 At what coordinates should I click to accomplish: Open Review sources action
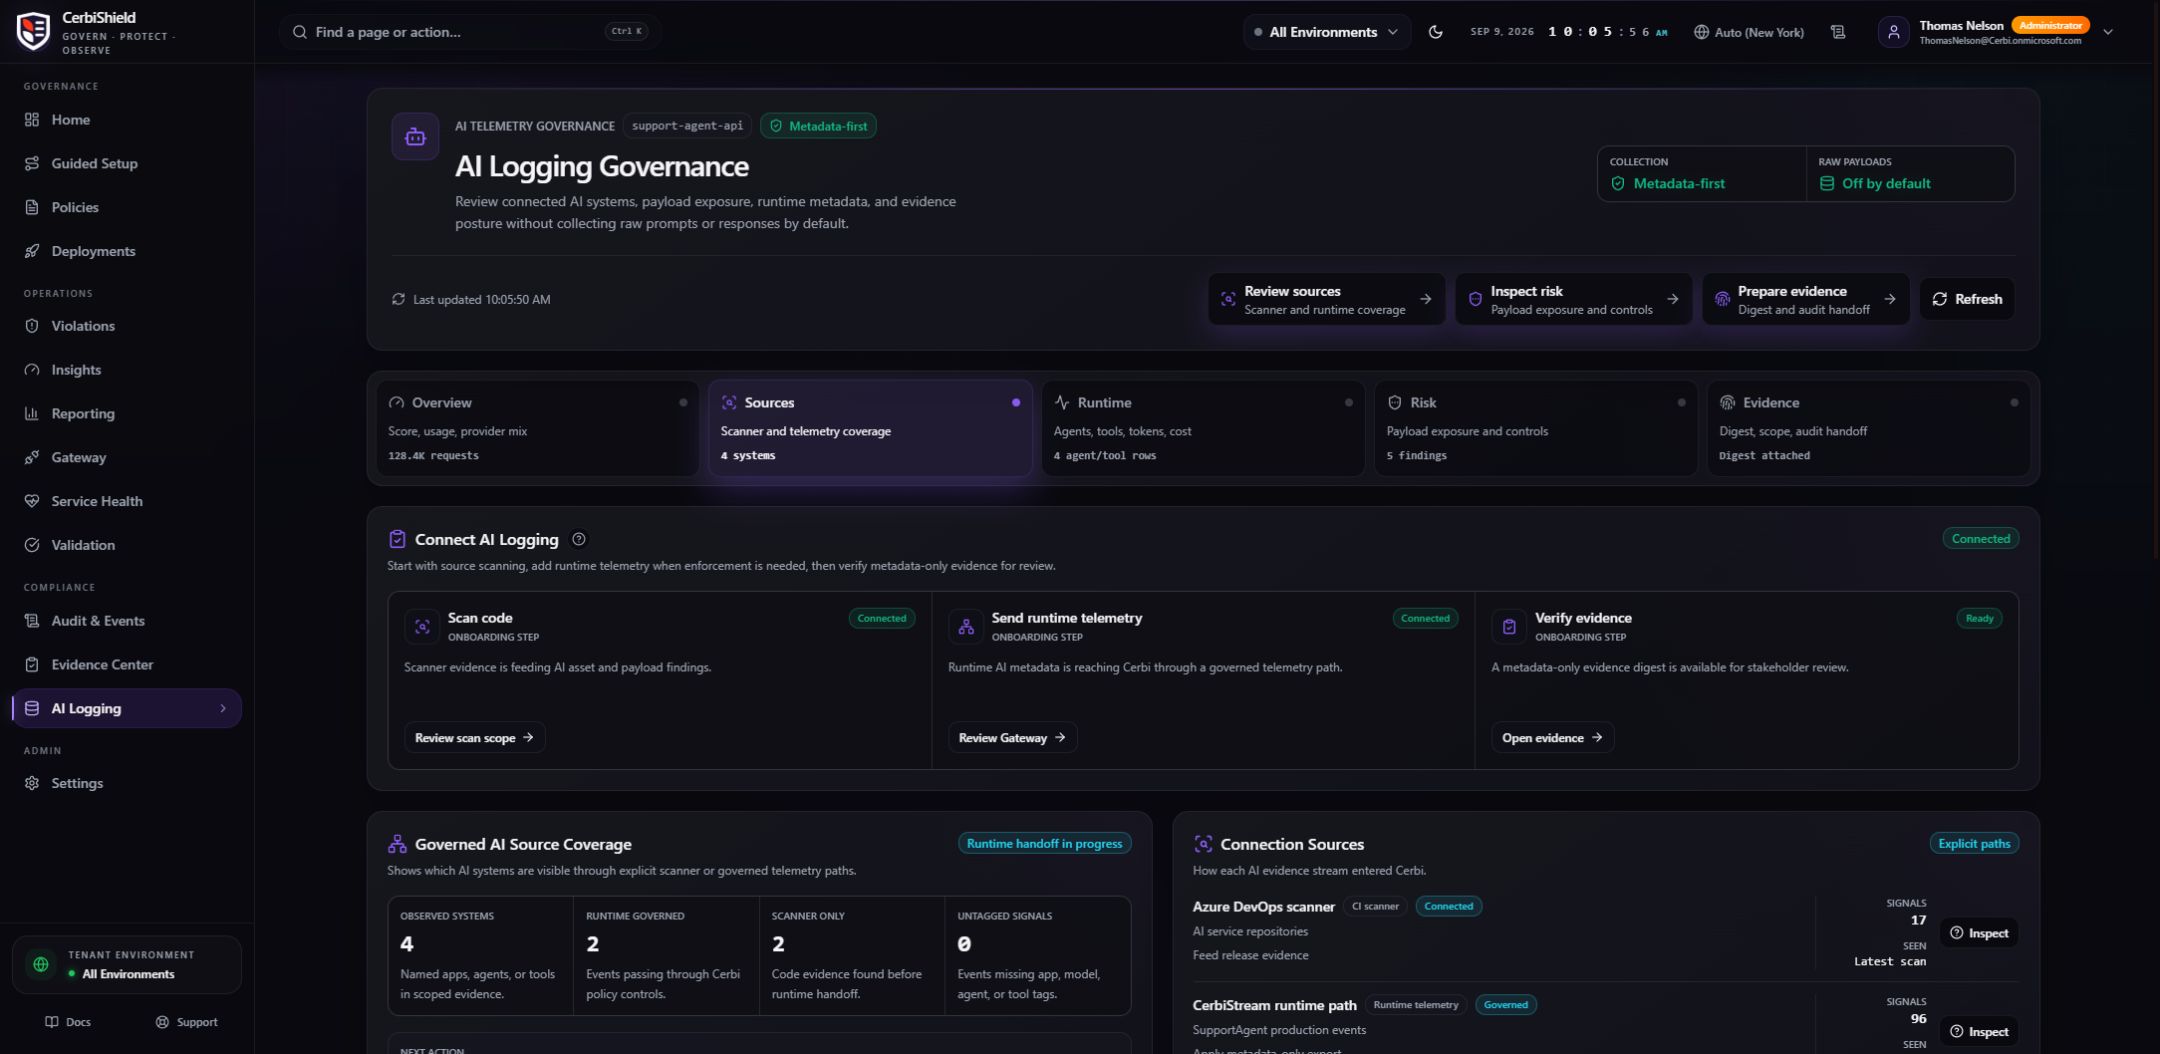pos(1326,299)
